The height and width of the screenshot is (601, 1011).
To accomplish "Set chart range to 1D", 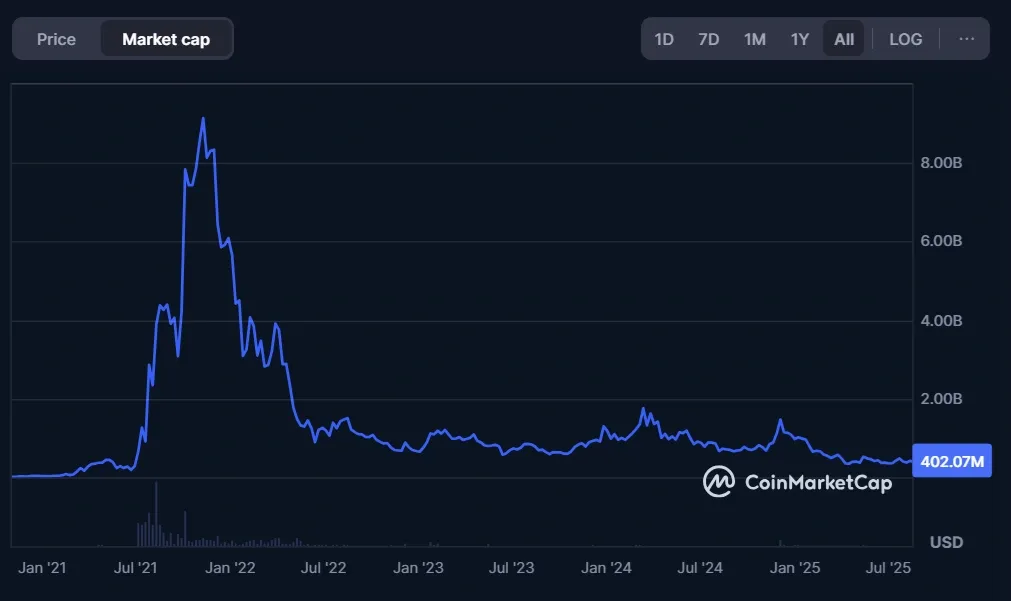I will click(x=664, y=39).
